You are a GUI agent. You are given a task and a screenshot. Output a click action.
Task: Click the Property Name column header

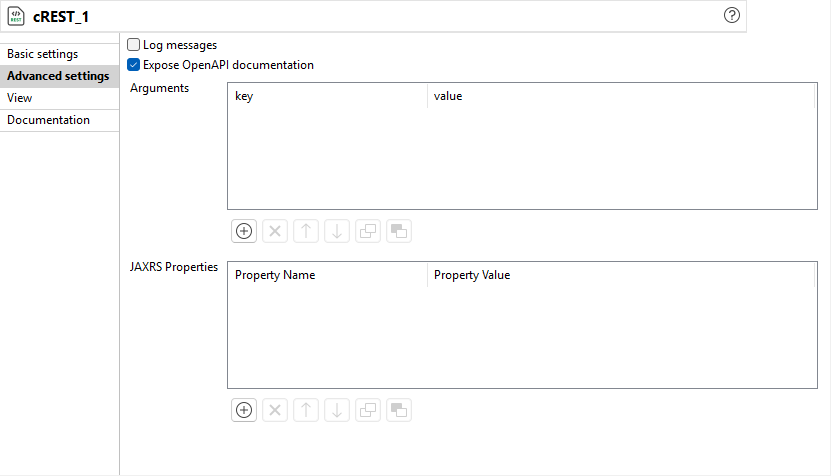(x=328, y=275)
